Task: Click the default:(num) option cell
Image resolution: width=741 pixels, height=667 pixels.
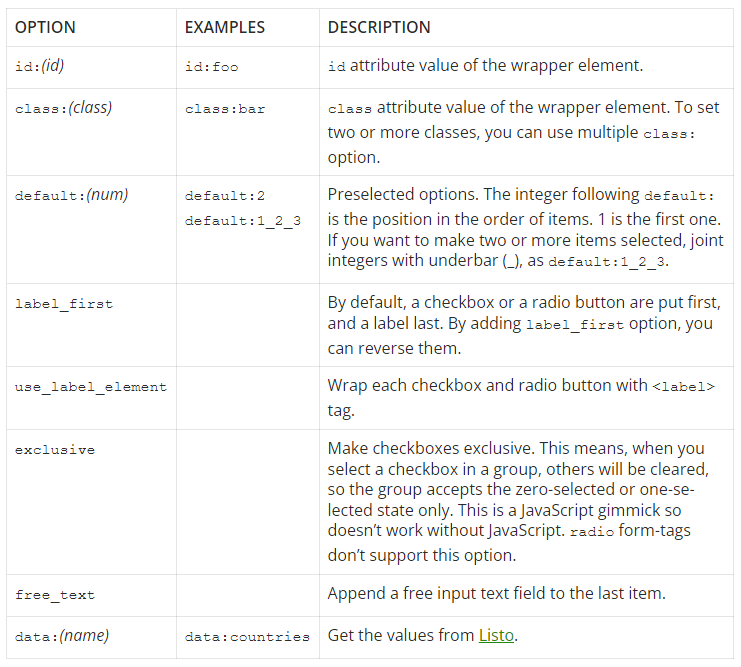Action: tap(71, 195)
